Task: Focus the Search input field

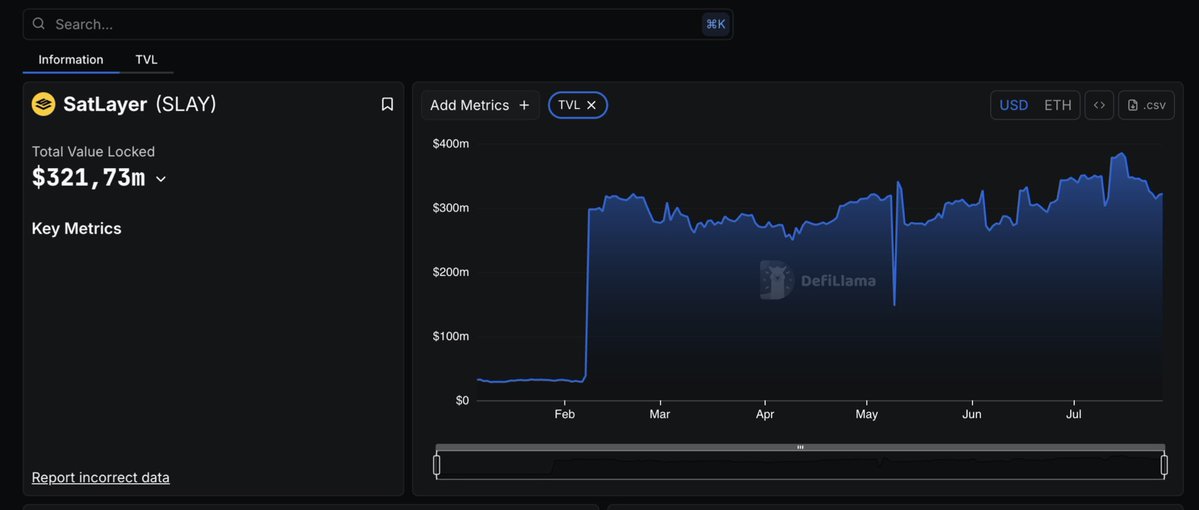Action: coord(377,24)
